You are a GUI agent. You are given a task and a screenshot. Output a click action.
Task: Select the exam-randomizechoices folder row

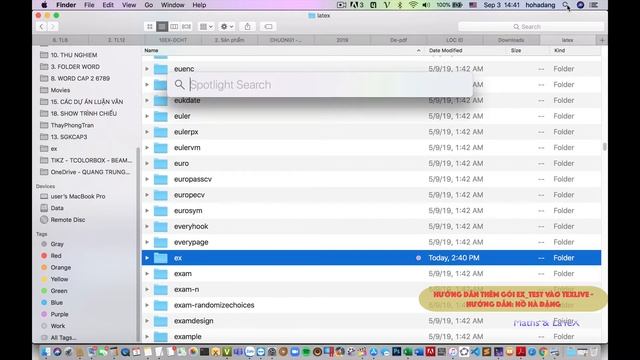(371, 305)
